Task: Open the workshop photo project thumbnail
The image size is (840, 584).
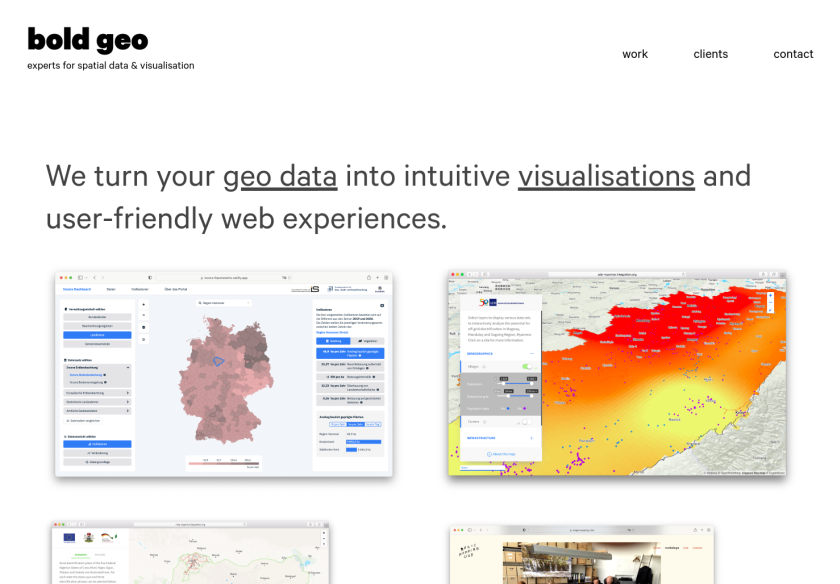Action: (582, 555)
